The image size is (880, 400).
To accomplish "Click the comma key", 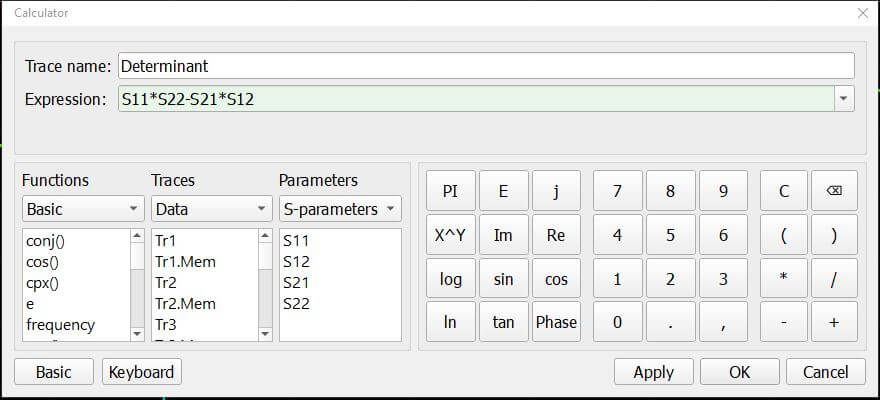I will [x=723, y=321].
